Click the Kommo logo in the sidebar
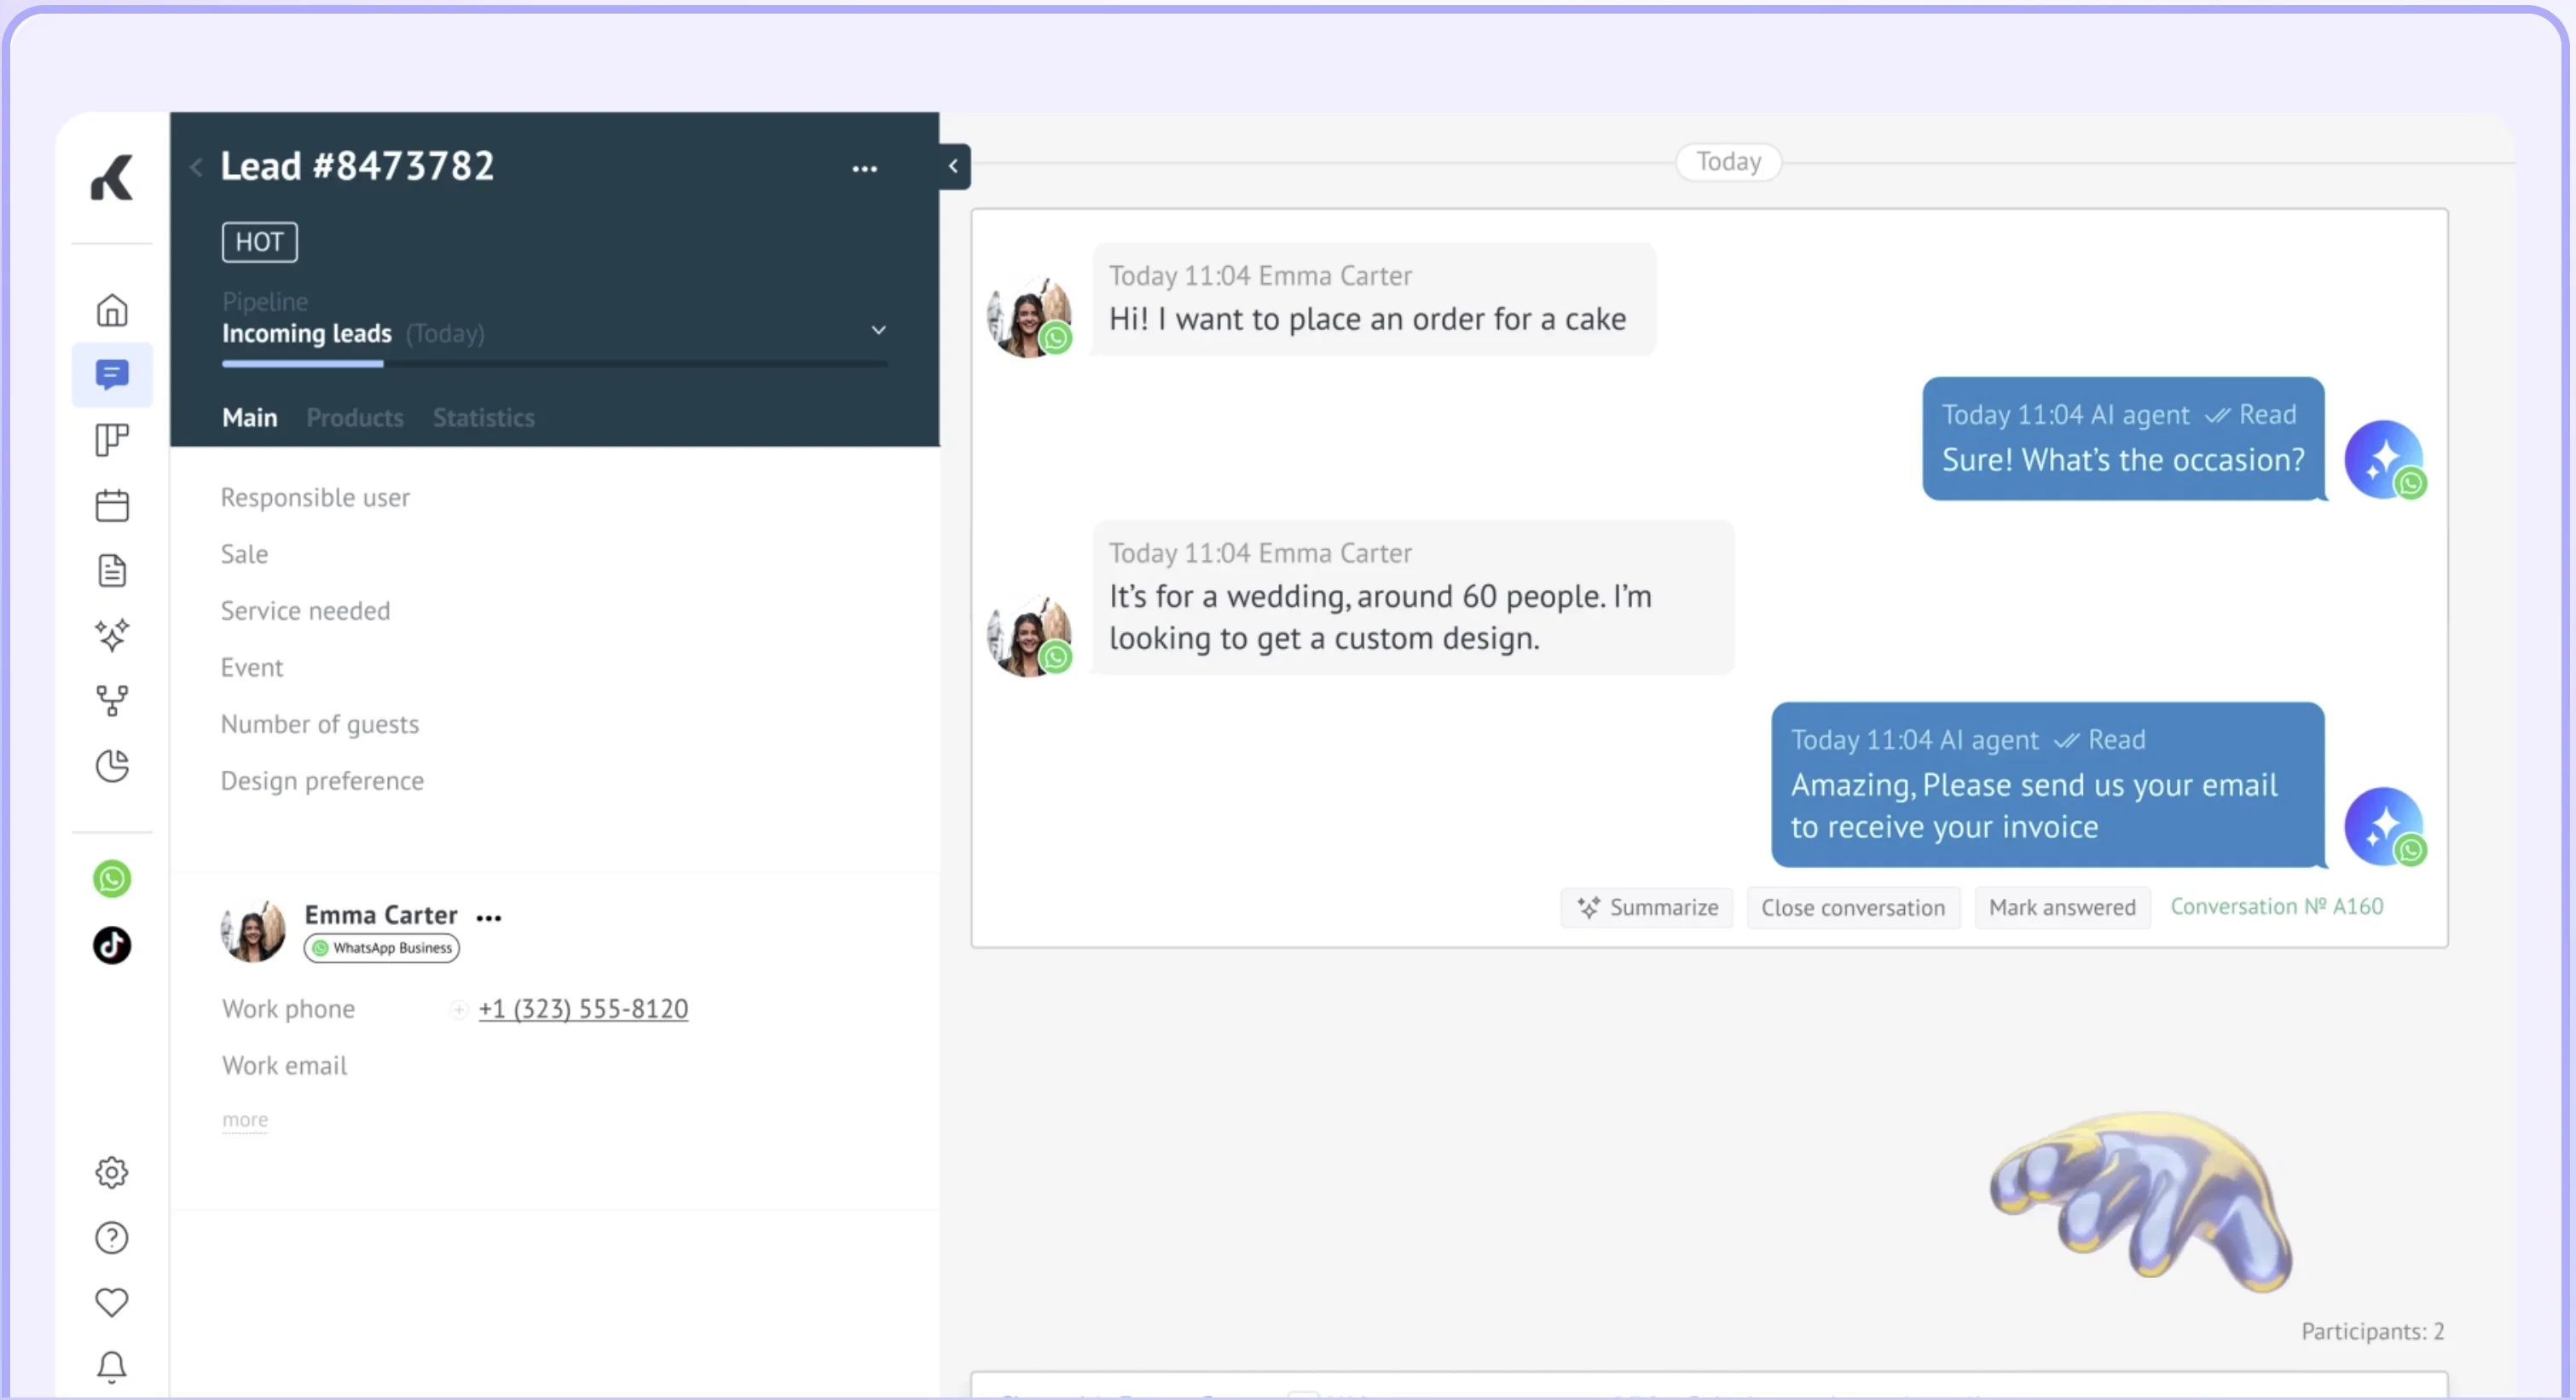The image size is (2576, 1400). pyautogui.click(x=112, y=178)
